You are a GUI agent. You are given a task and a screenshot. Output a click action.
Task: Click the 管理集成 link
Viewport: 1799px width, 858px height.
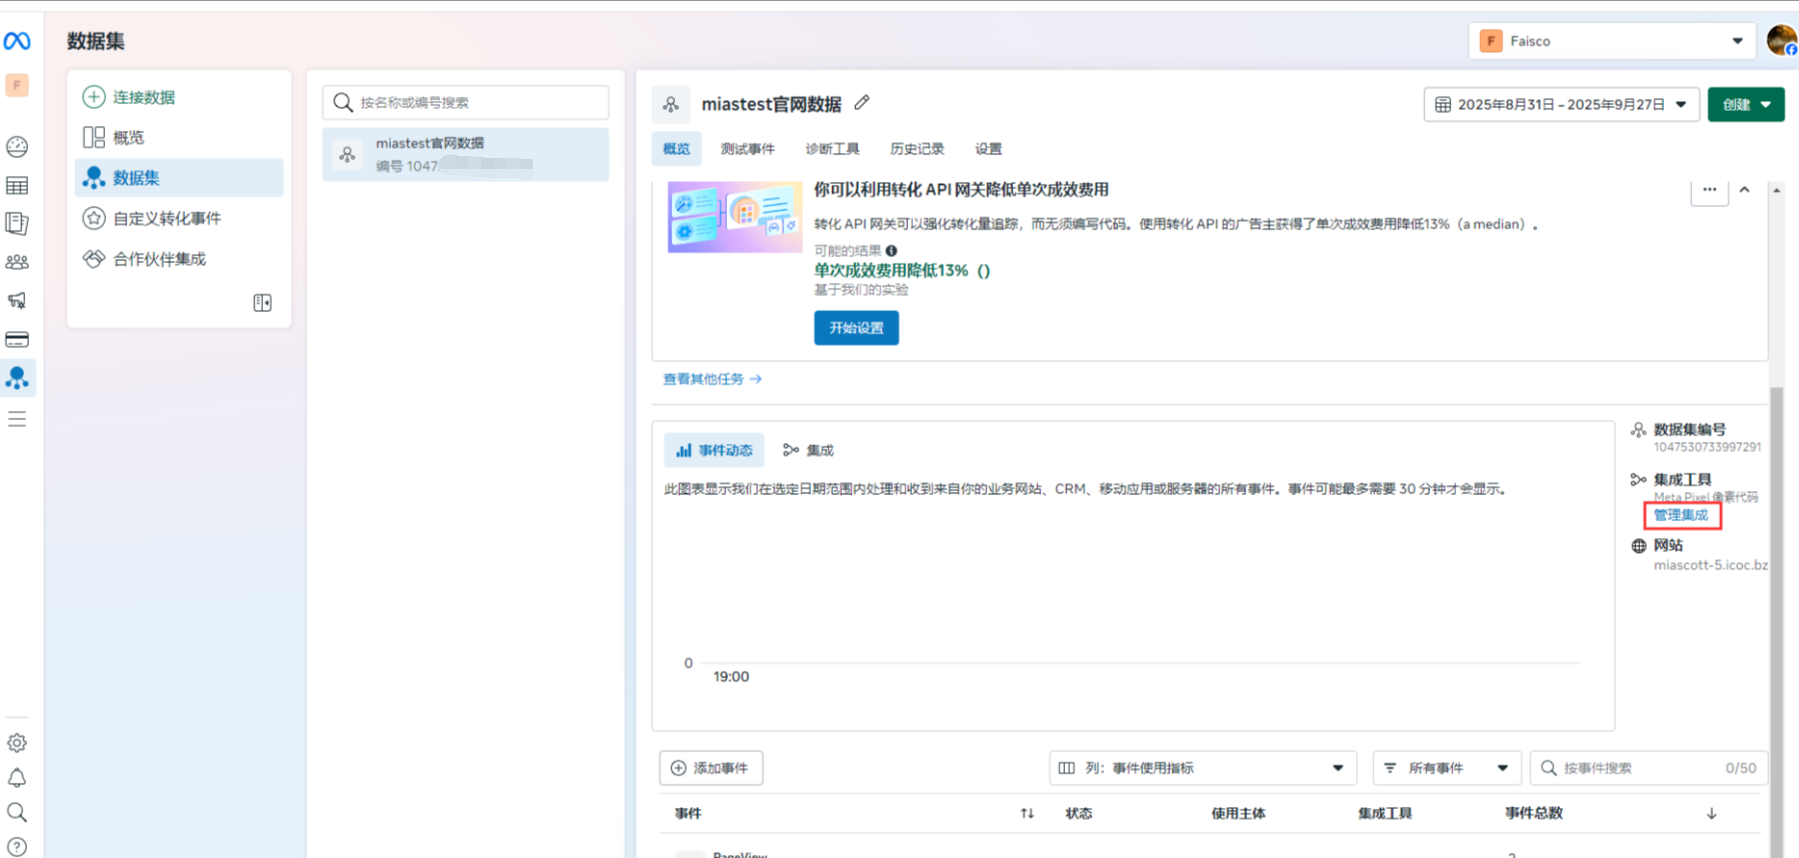(x=1681, y=515)
